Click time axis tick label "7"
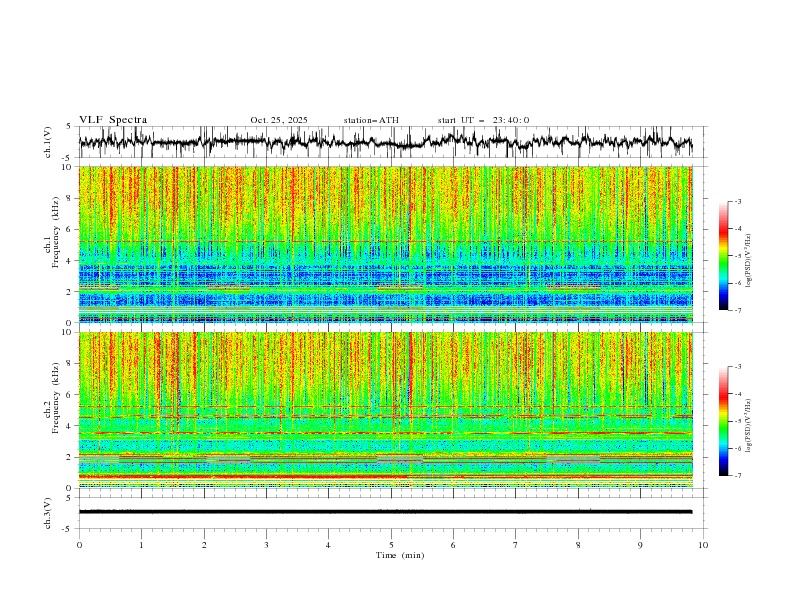This screenshot has width=792, height=612. [516, 545]
